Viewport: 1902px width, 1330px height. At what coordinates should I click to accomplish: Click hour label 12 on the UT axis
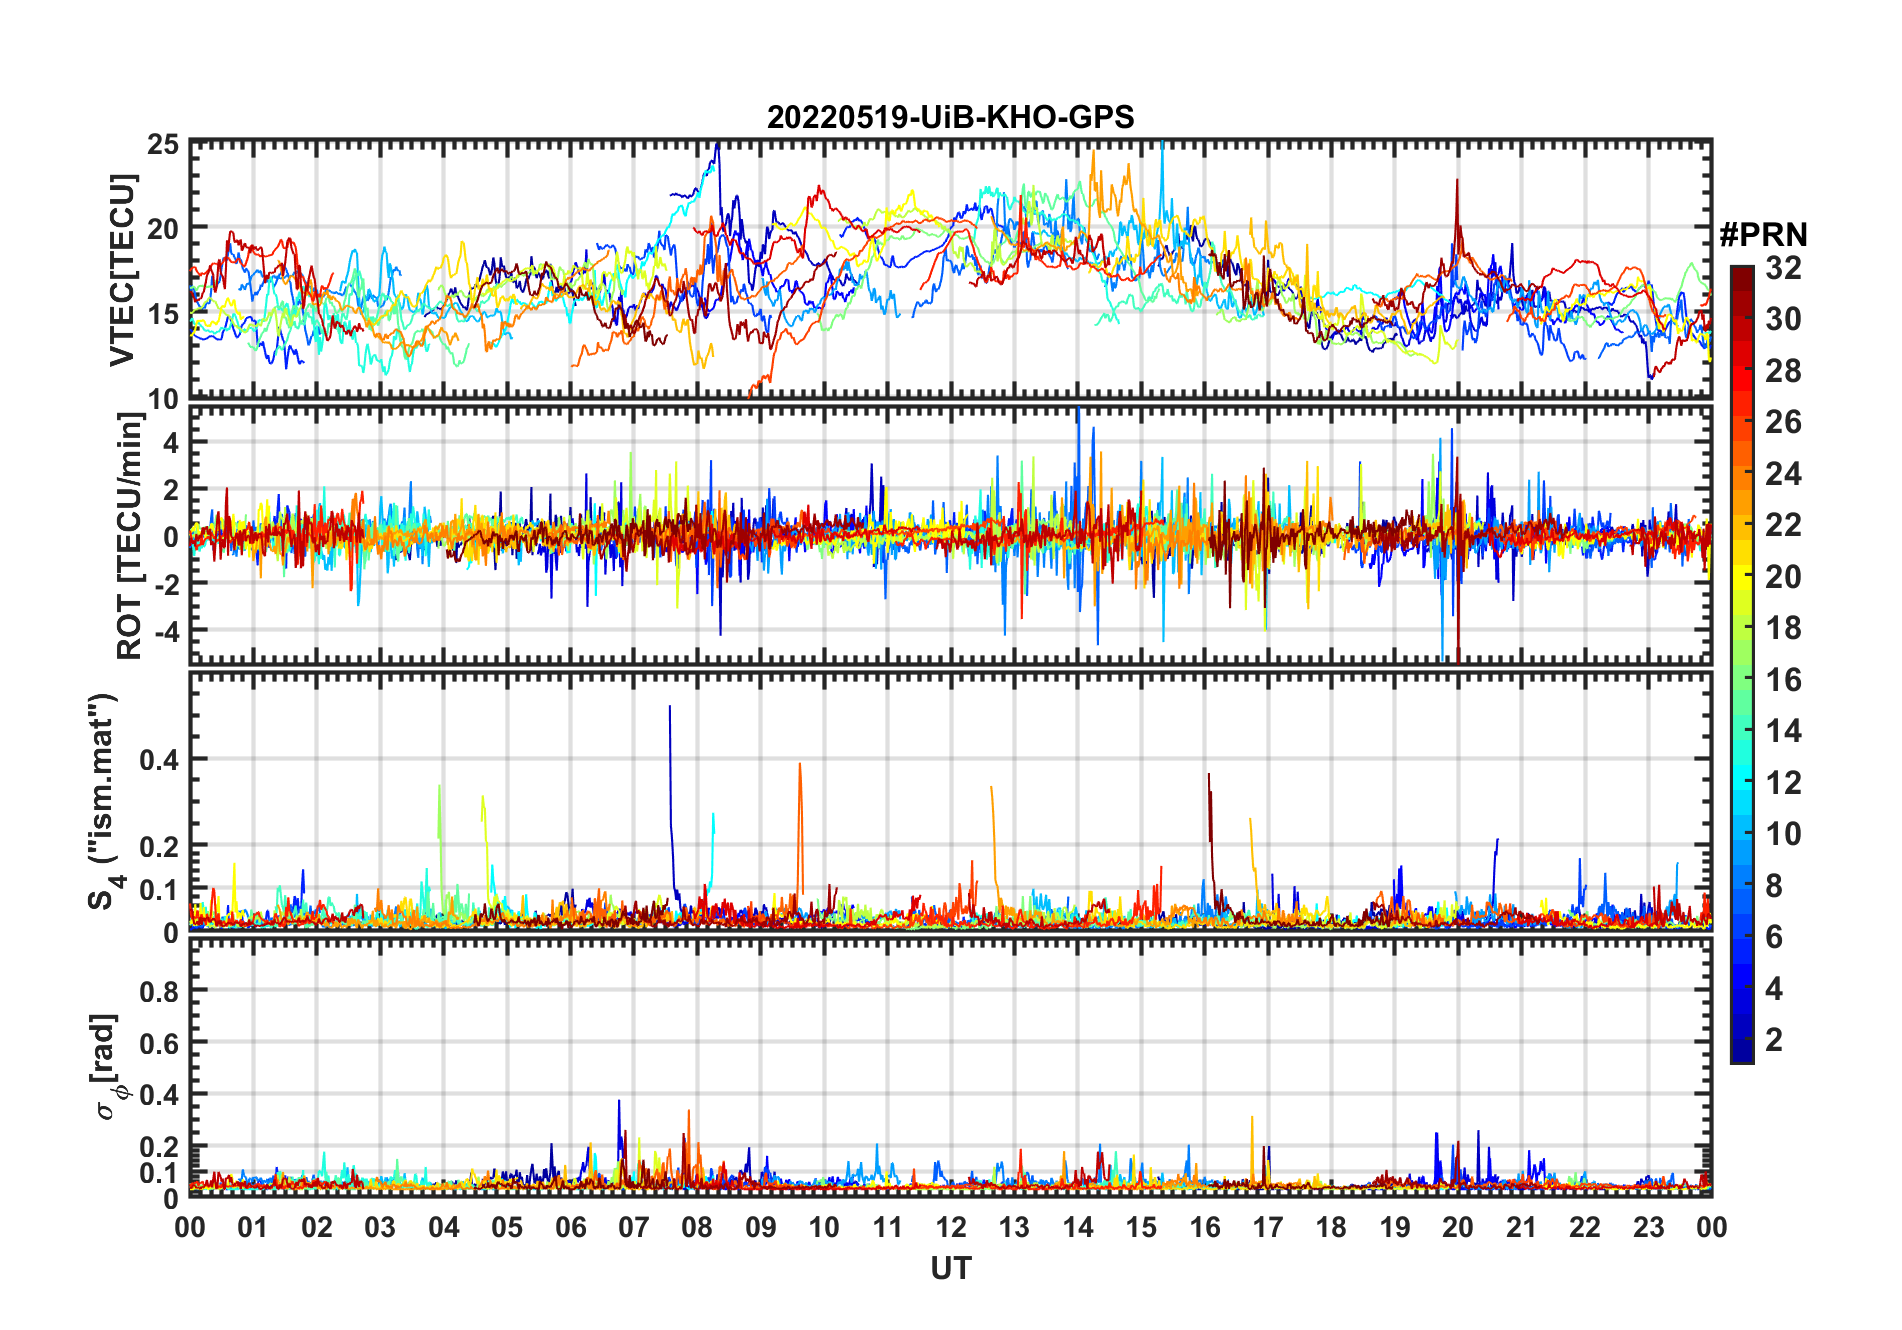point(951,1227)
